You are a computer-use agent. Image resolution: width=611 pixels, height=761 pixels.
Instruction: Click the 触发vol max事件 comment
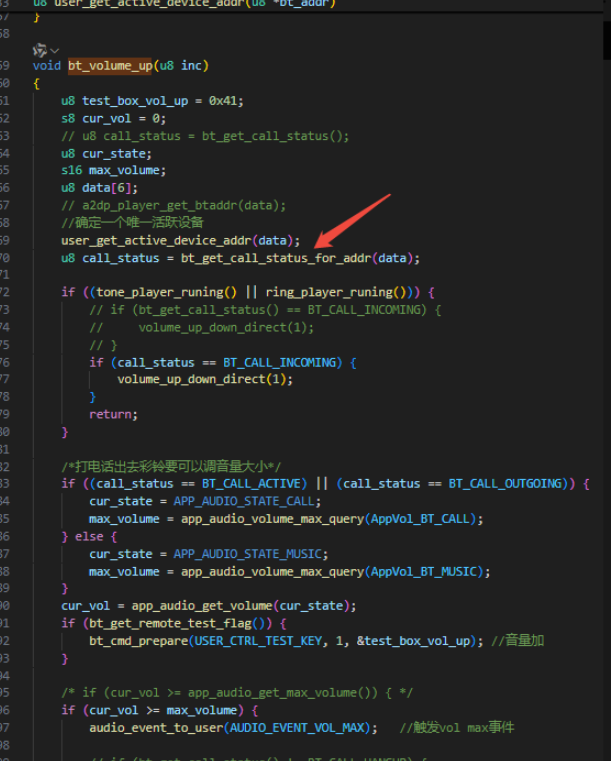(457, 728)
